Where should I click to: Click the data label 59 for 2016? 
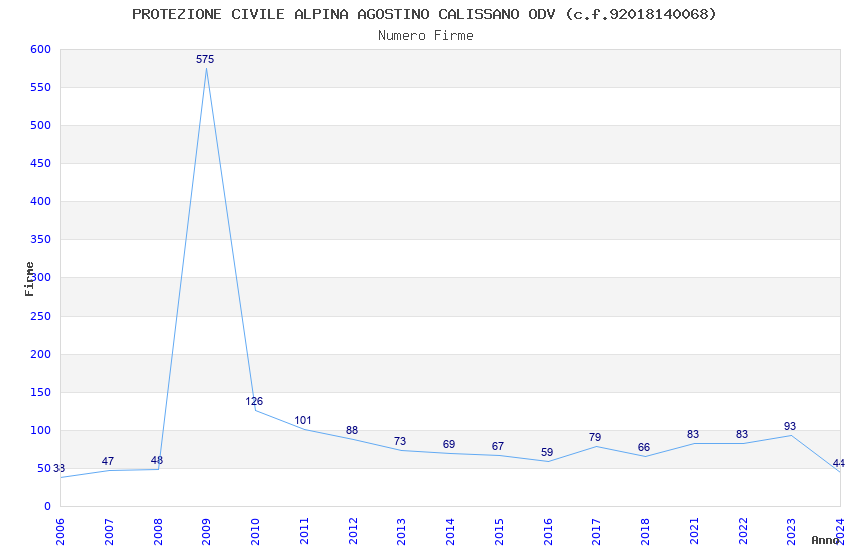point(547,452)
